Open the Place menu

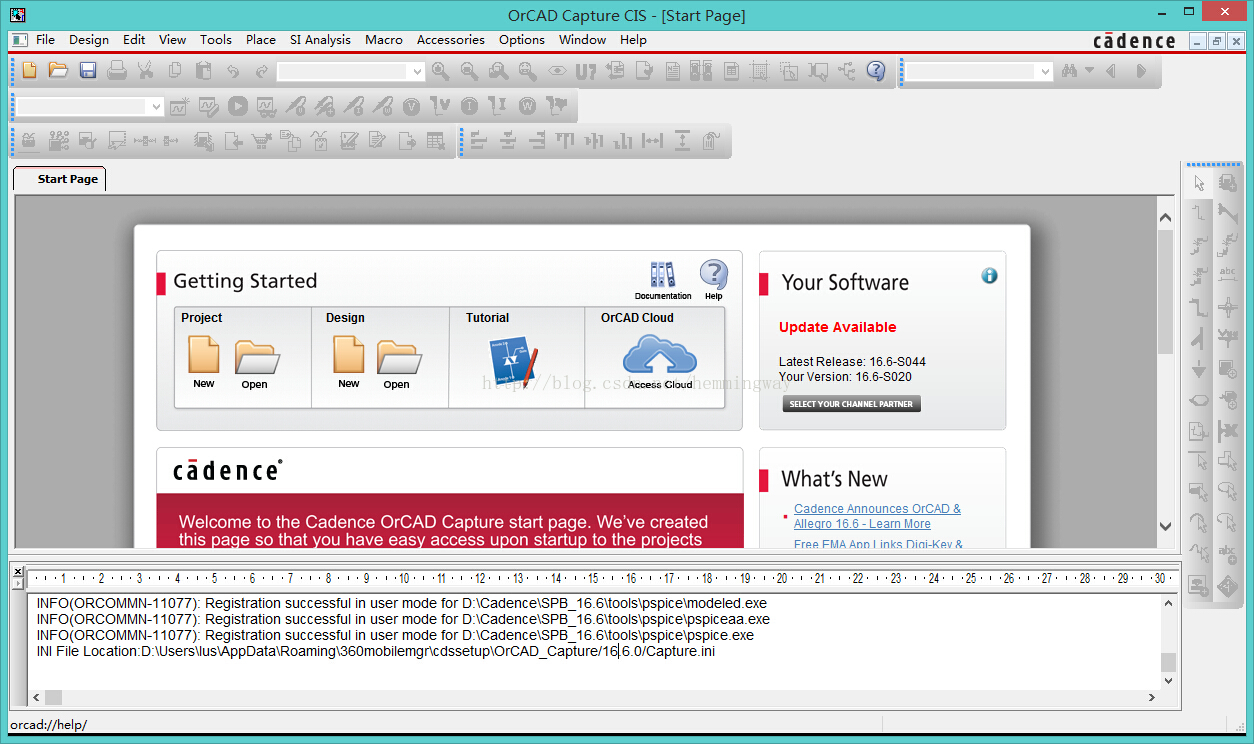click(x=261, y=40)
